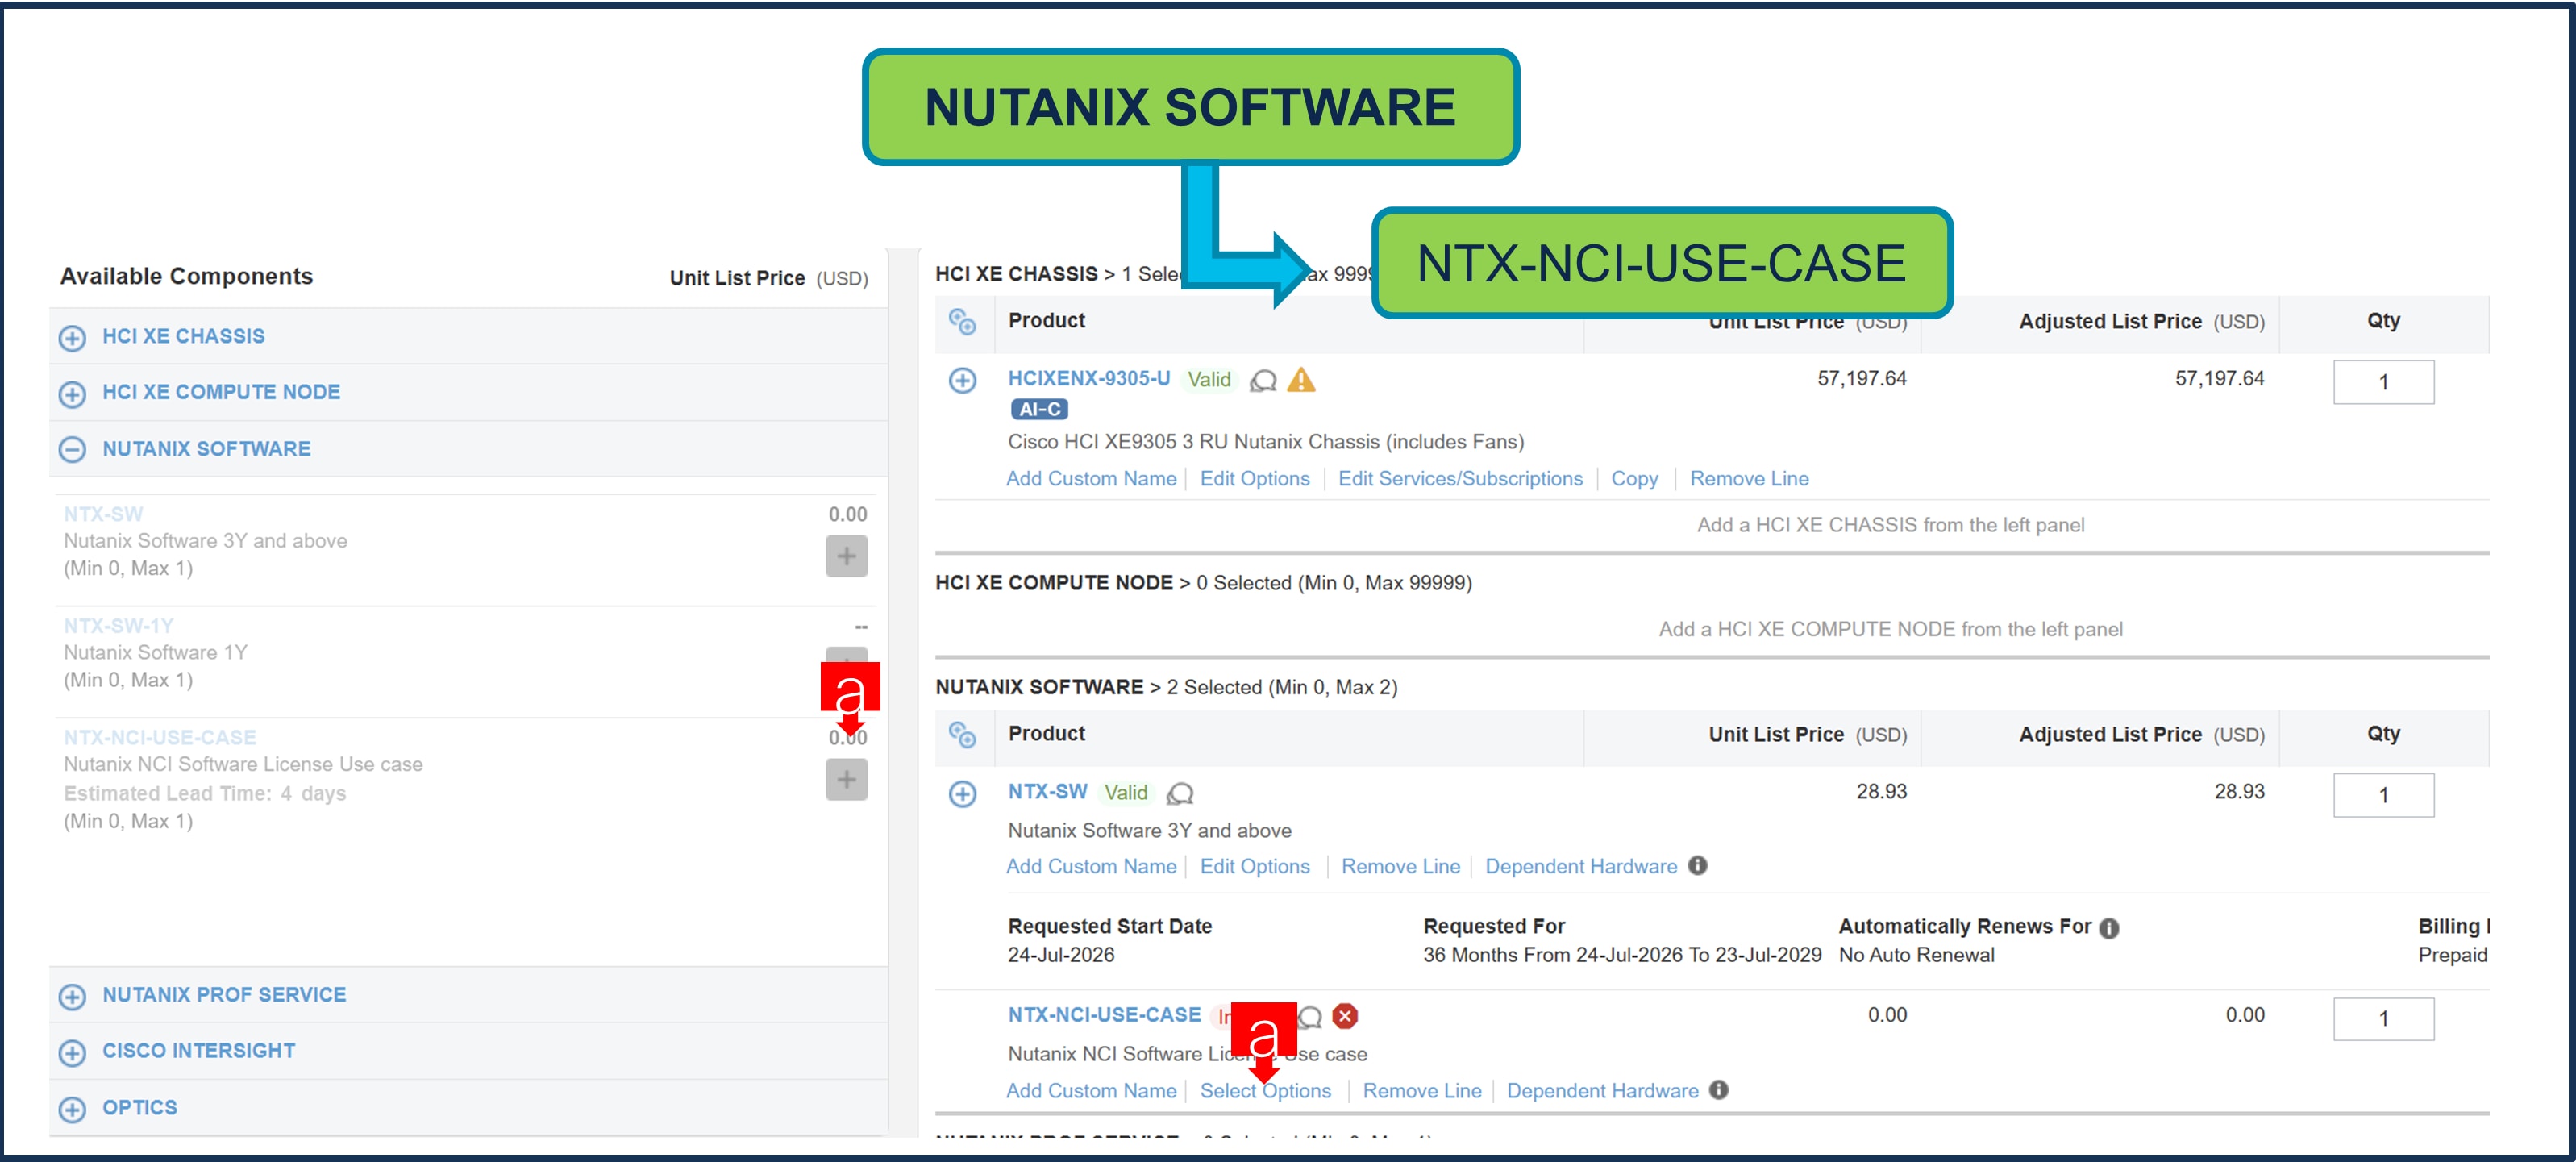Click 'No Auto Renewal' text
Screen dimensions: 2576x1162
point(1916,954)
